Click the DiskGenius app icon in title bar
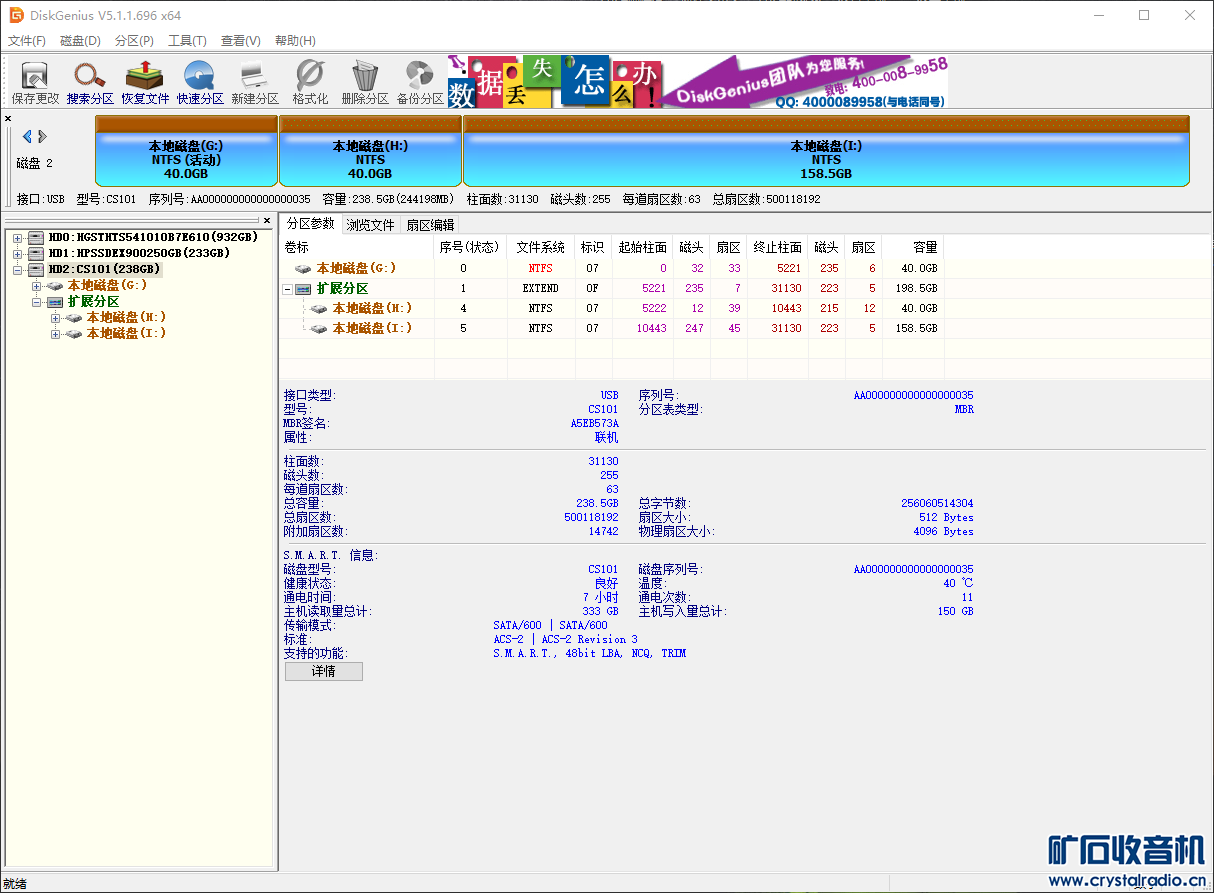This screenshot has width=1214, height=893. 17,15
